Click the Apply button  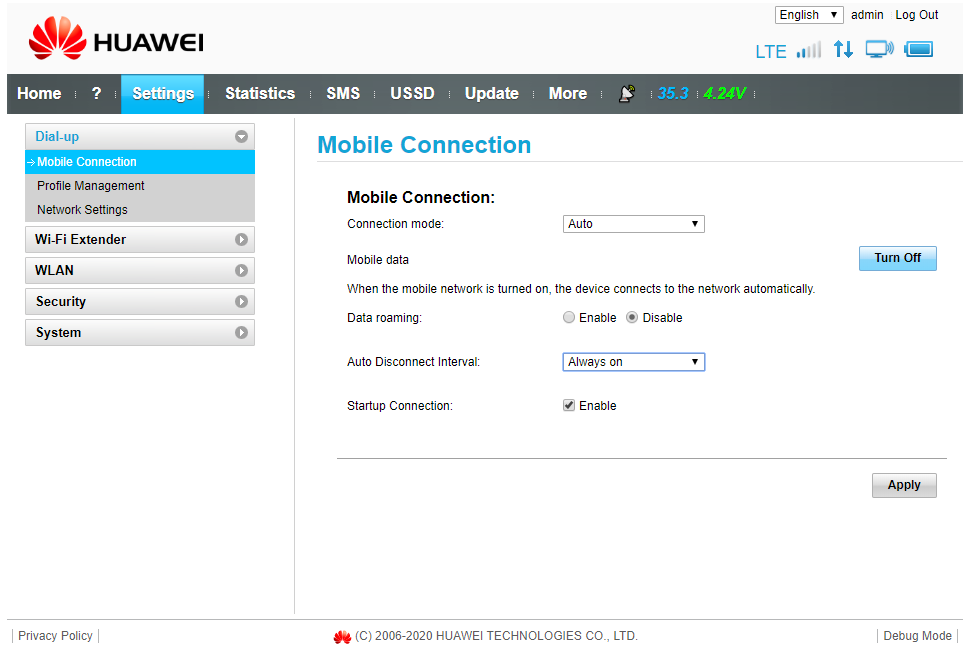(904, 485)
